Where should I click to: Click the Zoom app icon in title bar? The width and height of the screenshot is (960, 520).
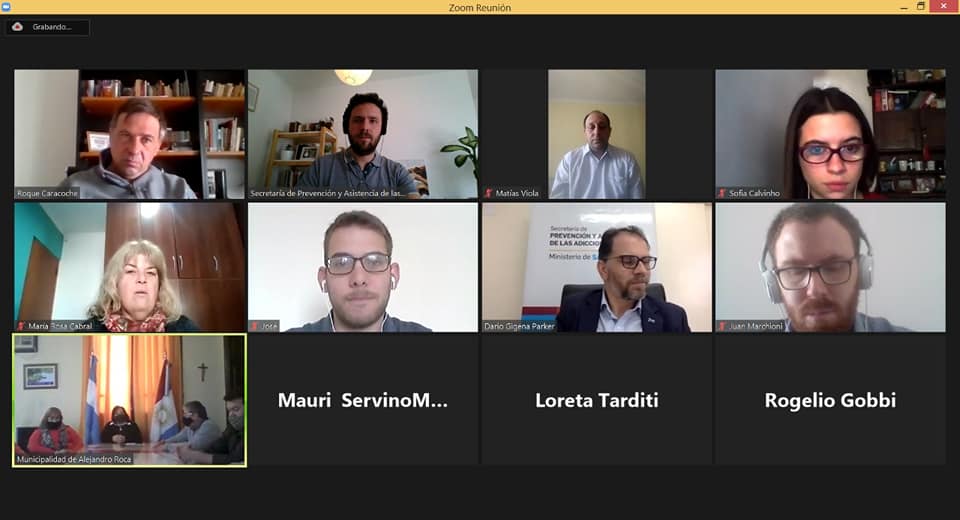pos(6,7)
